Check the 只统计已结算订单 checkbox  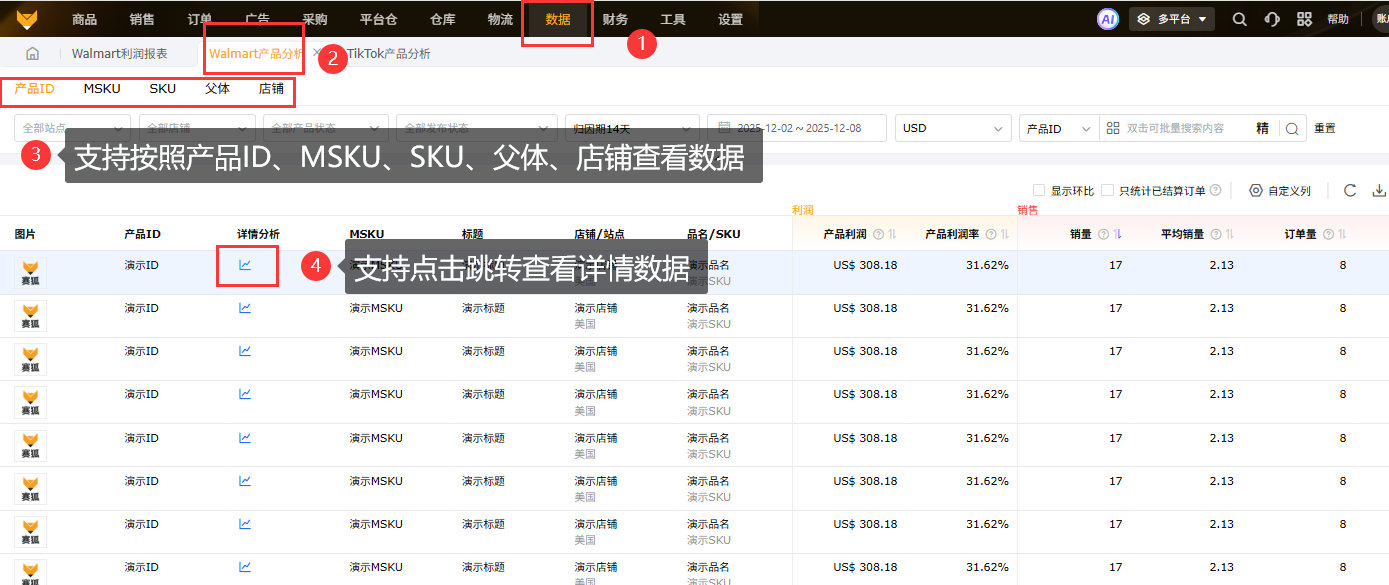(1108, 191)
